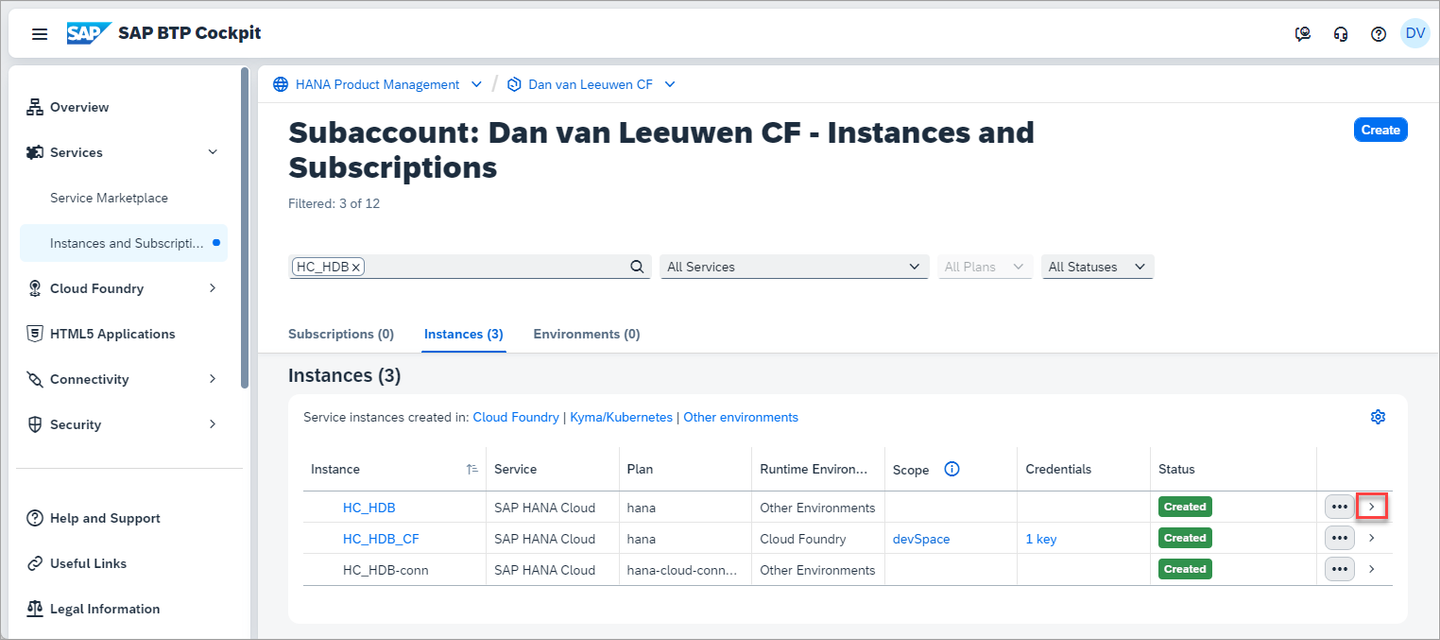
Task: Click the Overview sidebar icon
Action: (x=35, y=107)
